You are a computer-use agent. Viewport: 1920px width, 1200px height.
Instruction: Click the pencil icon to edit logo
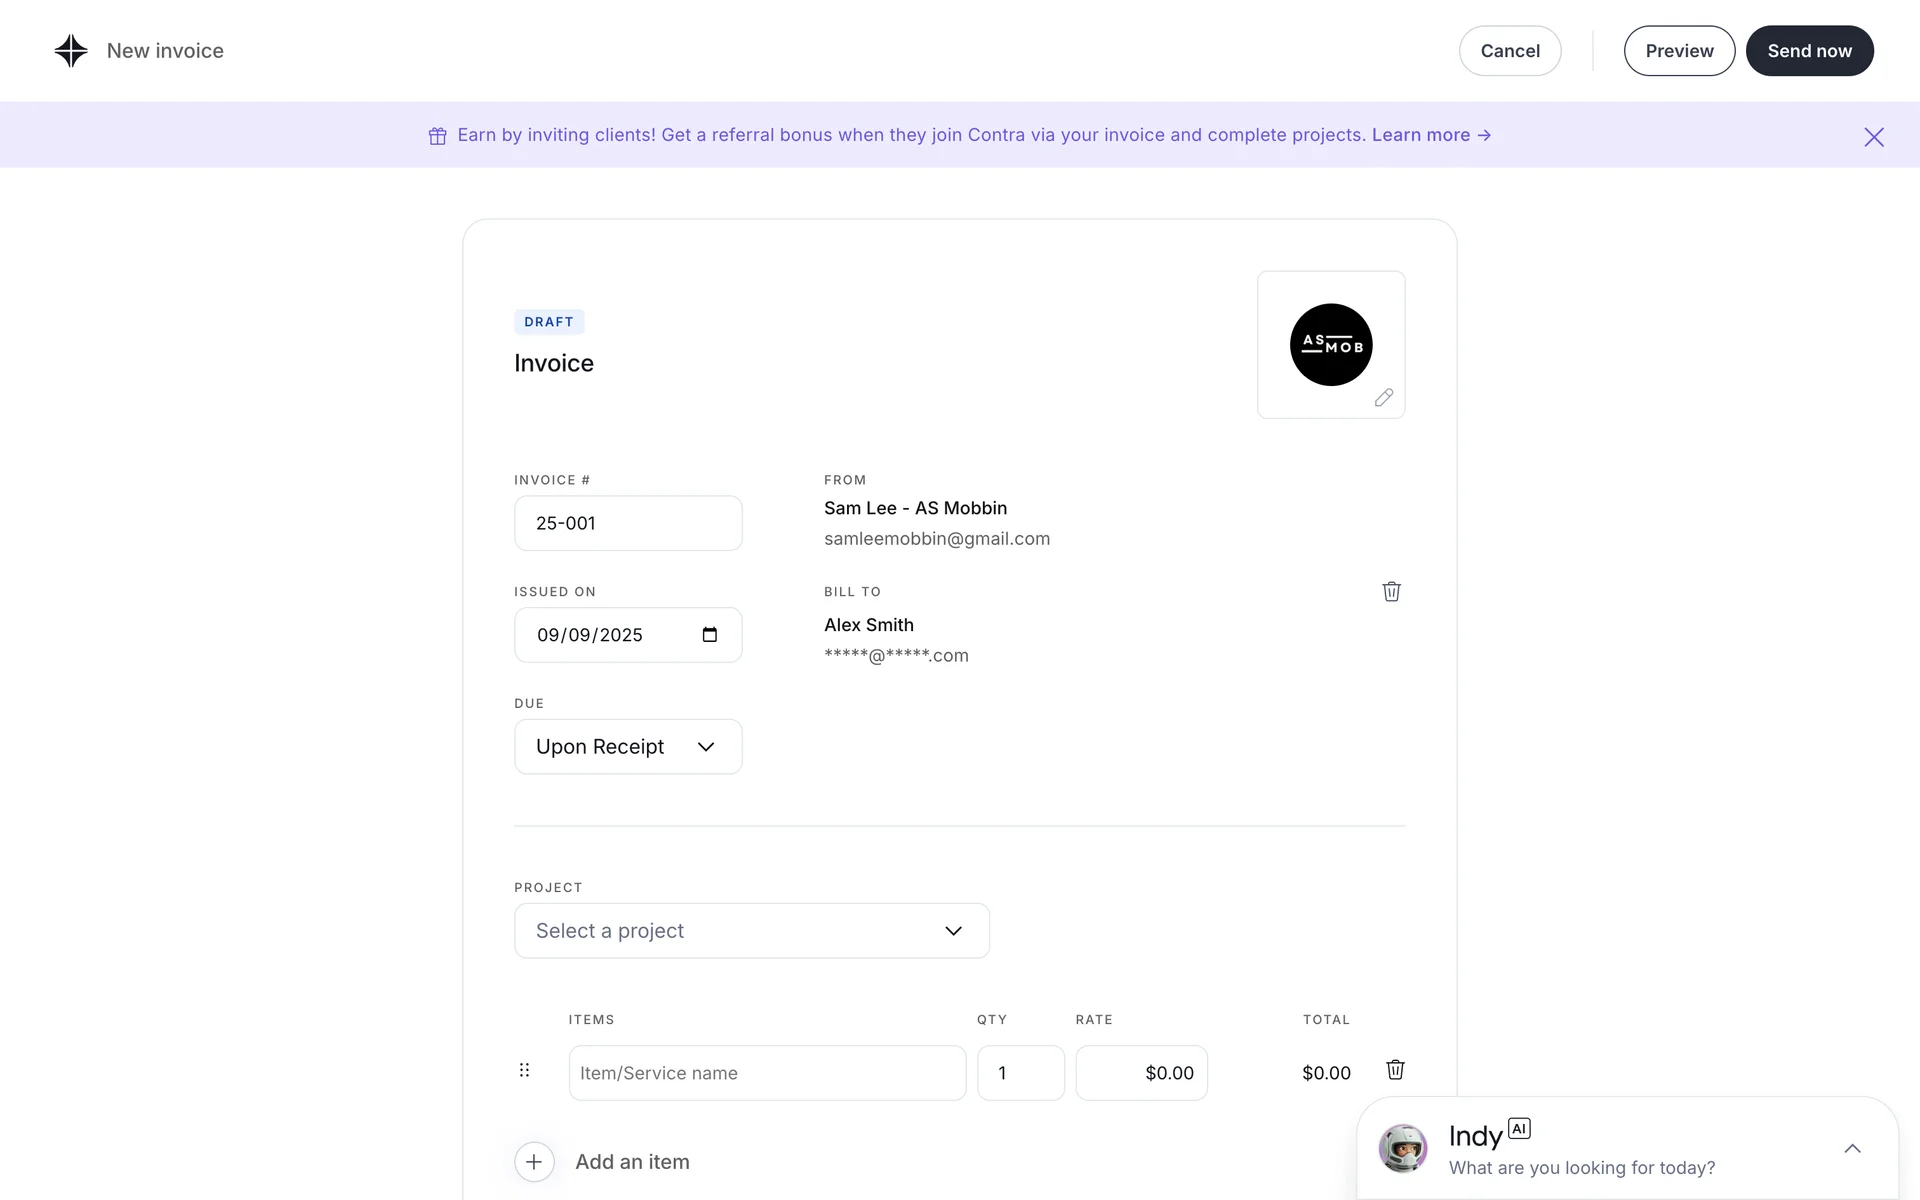click(x=1383, y=398)
